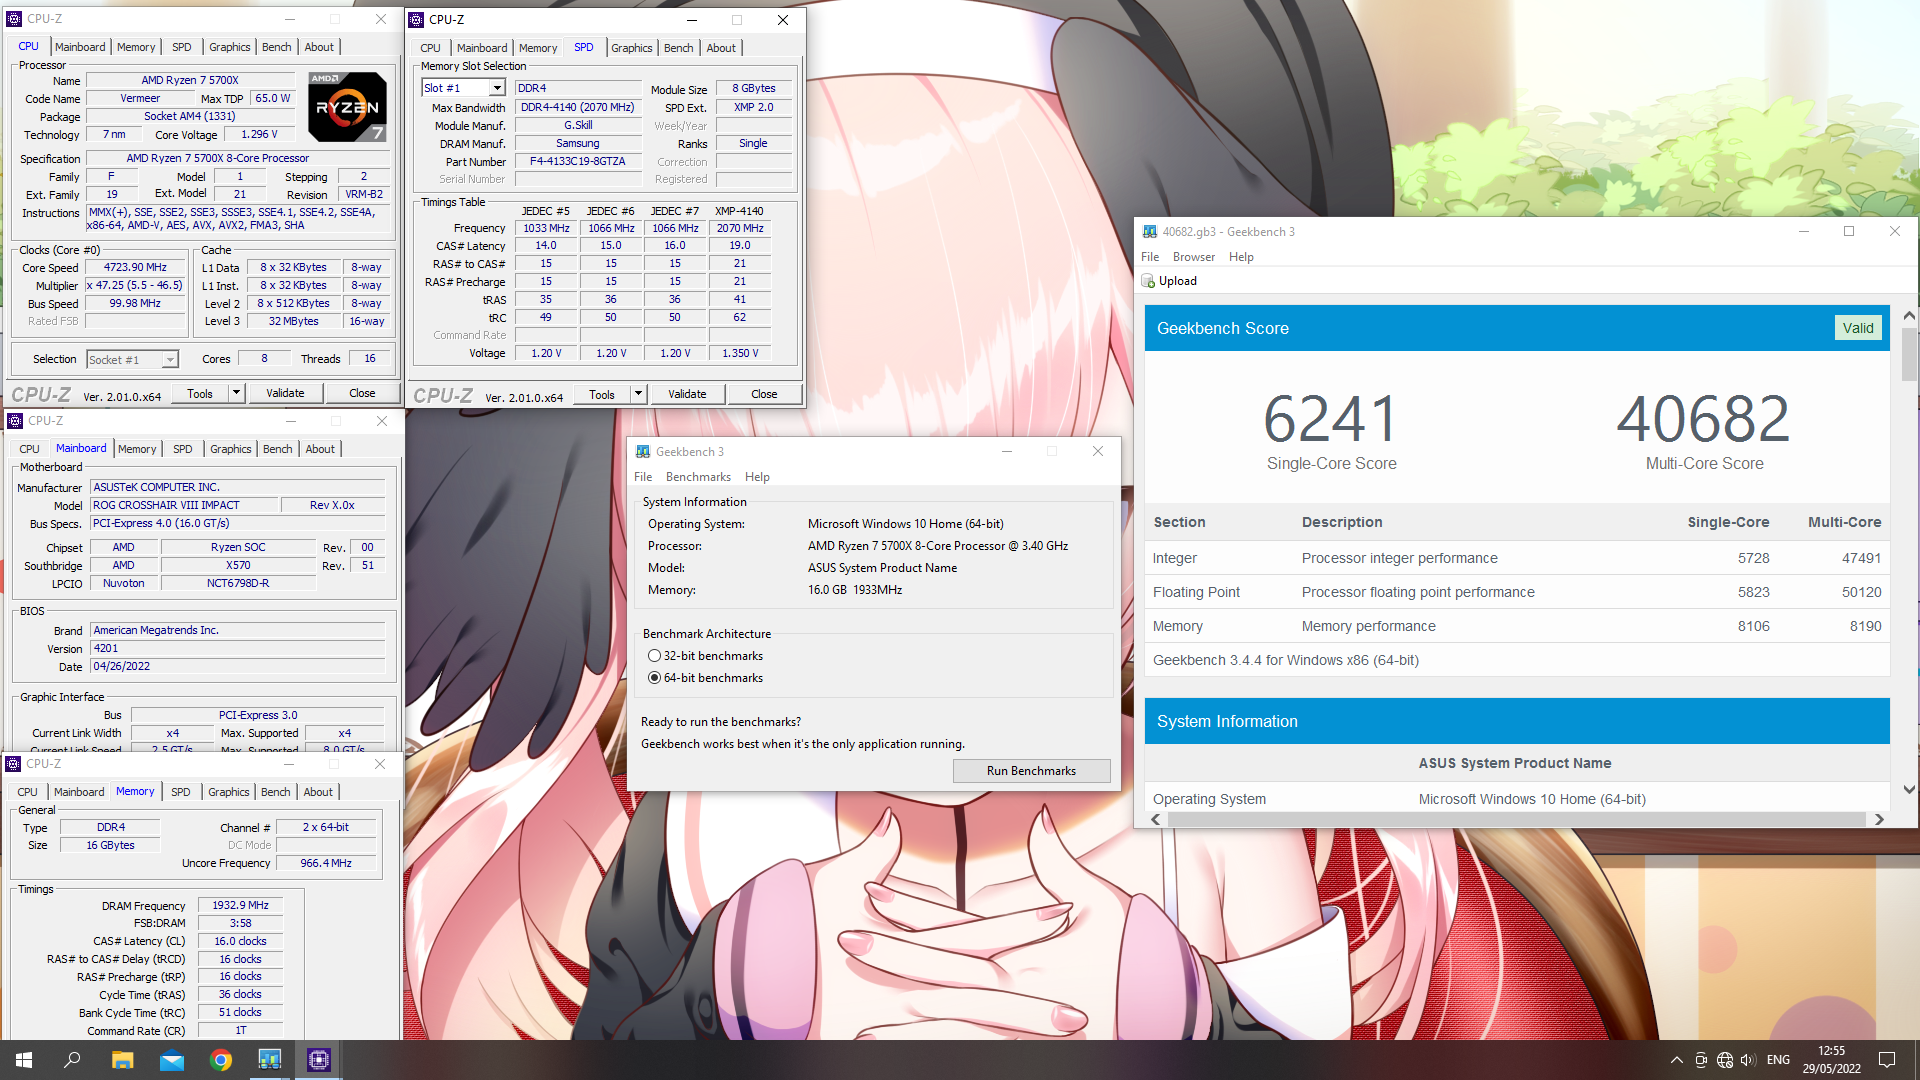This screenshot has width=1920, height=1080.
Task: Click the 40682 Multi-Core Score
Action: [1704, 419]
